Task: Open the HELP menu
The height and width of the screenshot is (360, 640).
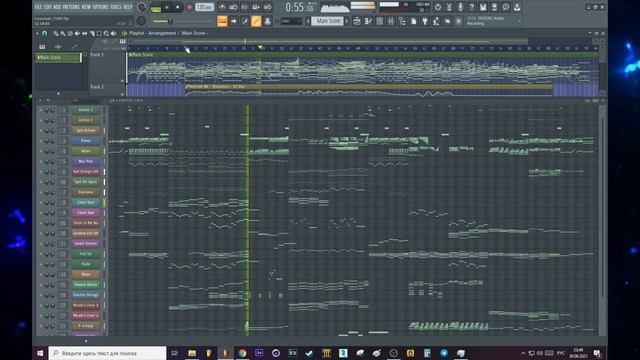Action: (128, 7)
